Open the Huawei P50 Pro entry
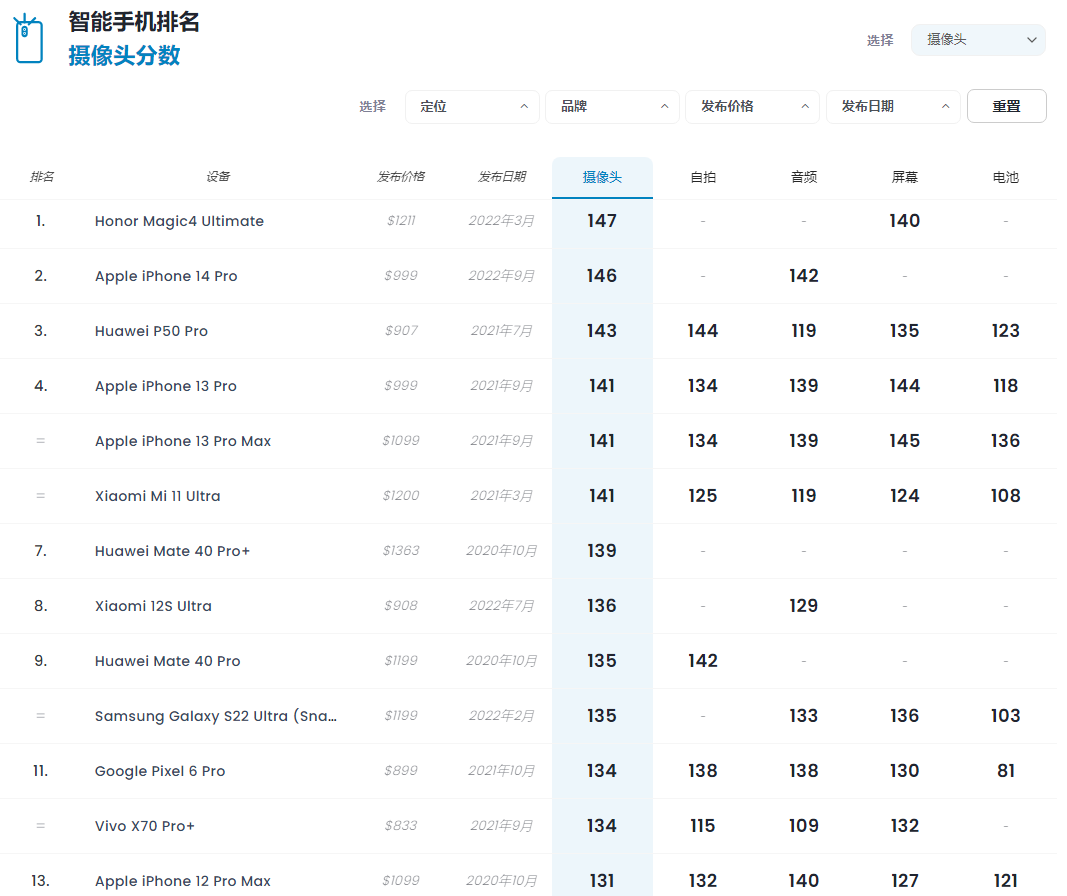This screenshot has width=1067, height=896. click(152, 331)
